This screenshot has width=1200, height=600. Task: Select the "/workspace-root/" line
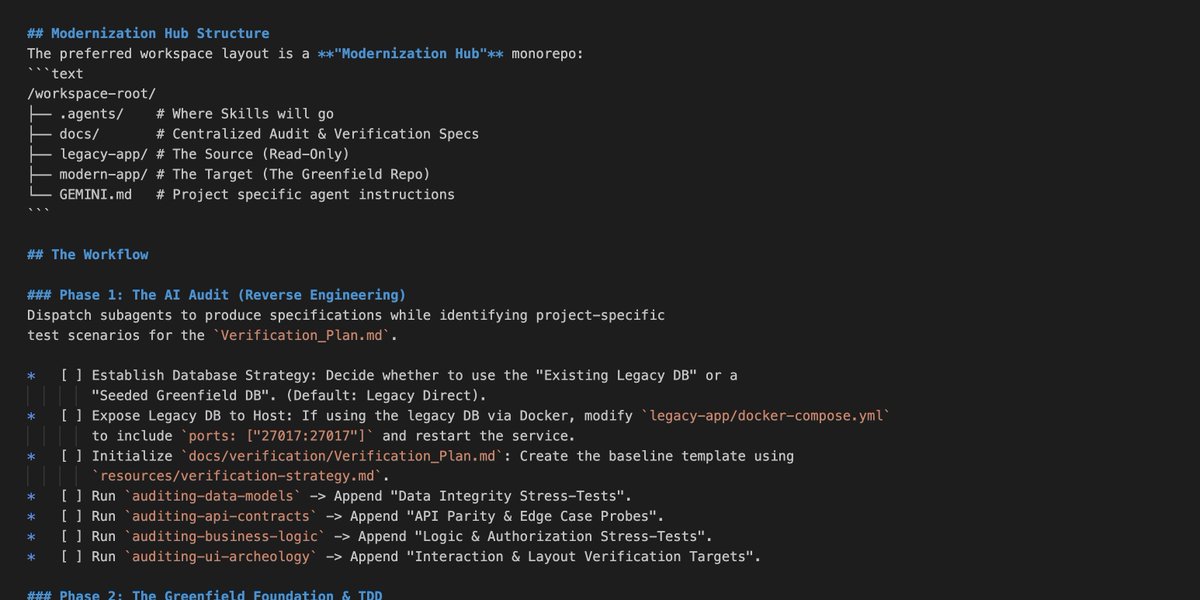pos(91,93)
